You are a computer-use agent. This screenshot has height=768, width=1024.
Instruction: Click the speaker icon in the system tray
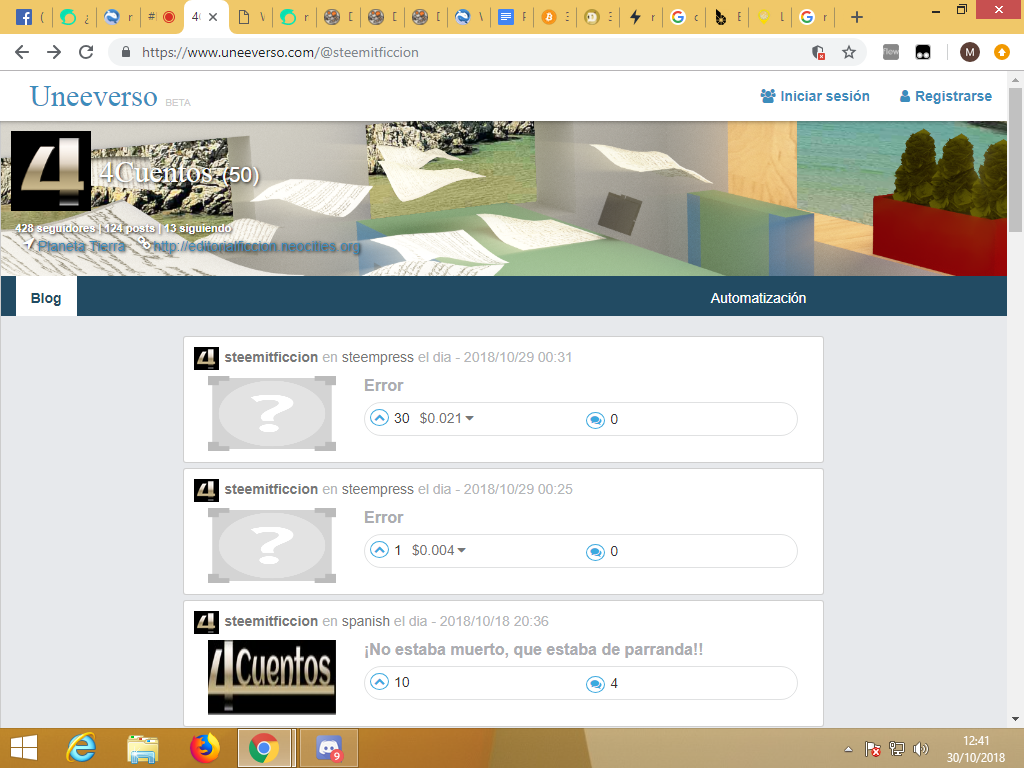[x=920, y=747]
